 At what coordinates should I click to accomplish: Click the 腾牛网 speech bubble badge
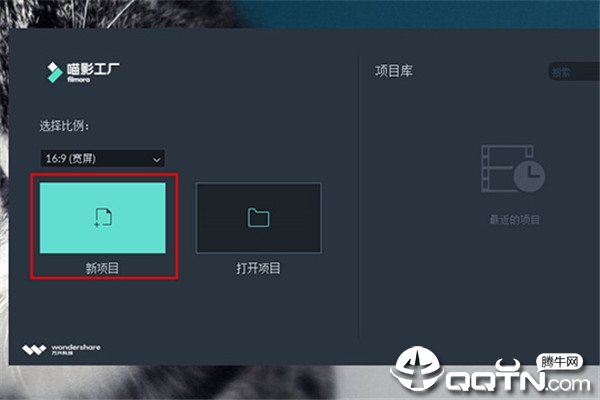coord(559,362)
